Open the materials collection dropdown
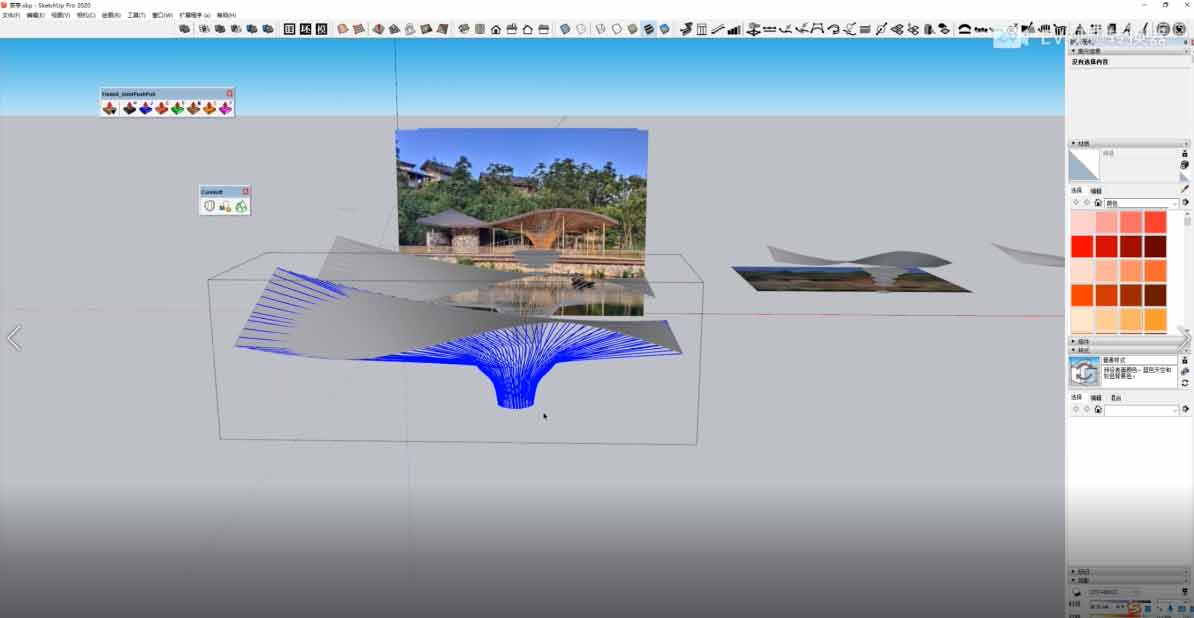The height and width of the screenshot is (618, 1194). (1174, 203)
